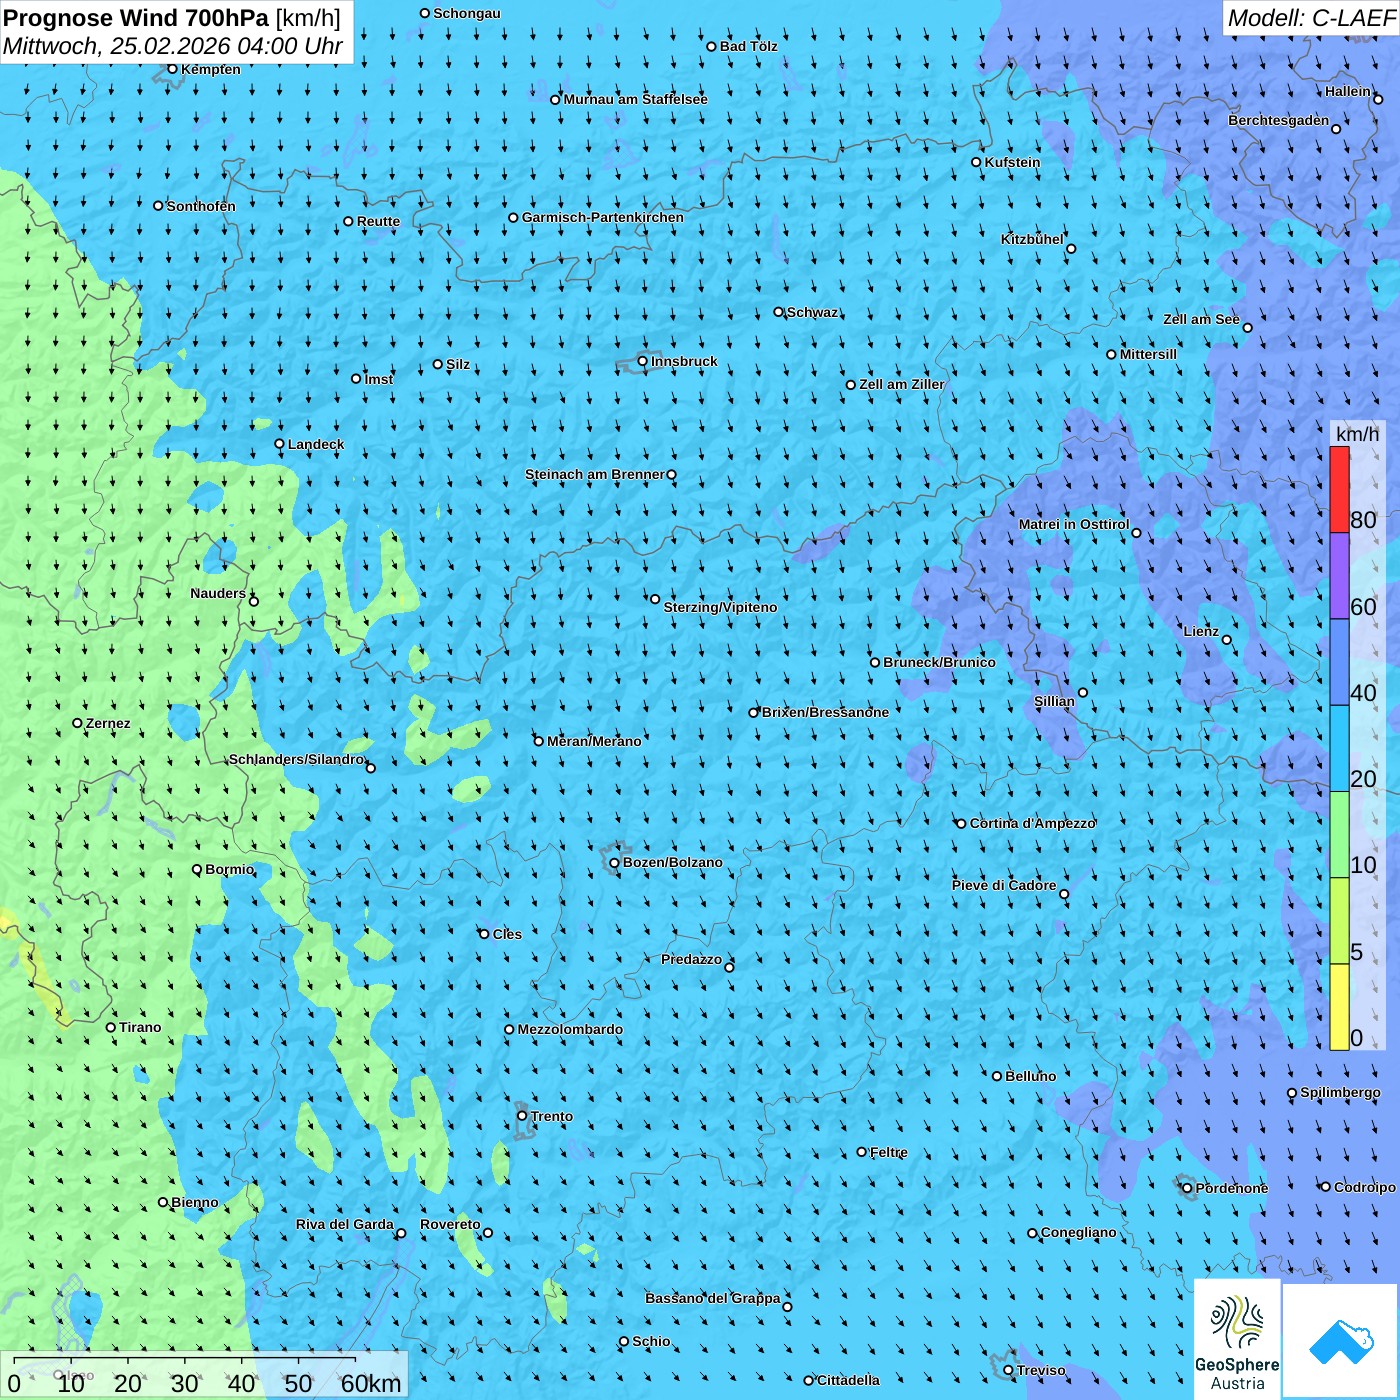The height and width of the screenshot is (1400, 1400).
Task: Click the GeoSphere Austria logo
Action: (x=1237, y=1339)
